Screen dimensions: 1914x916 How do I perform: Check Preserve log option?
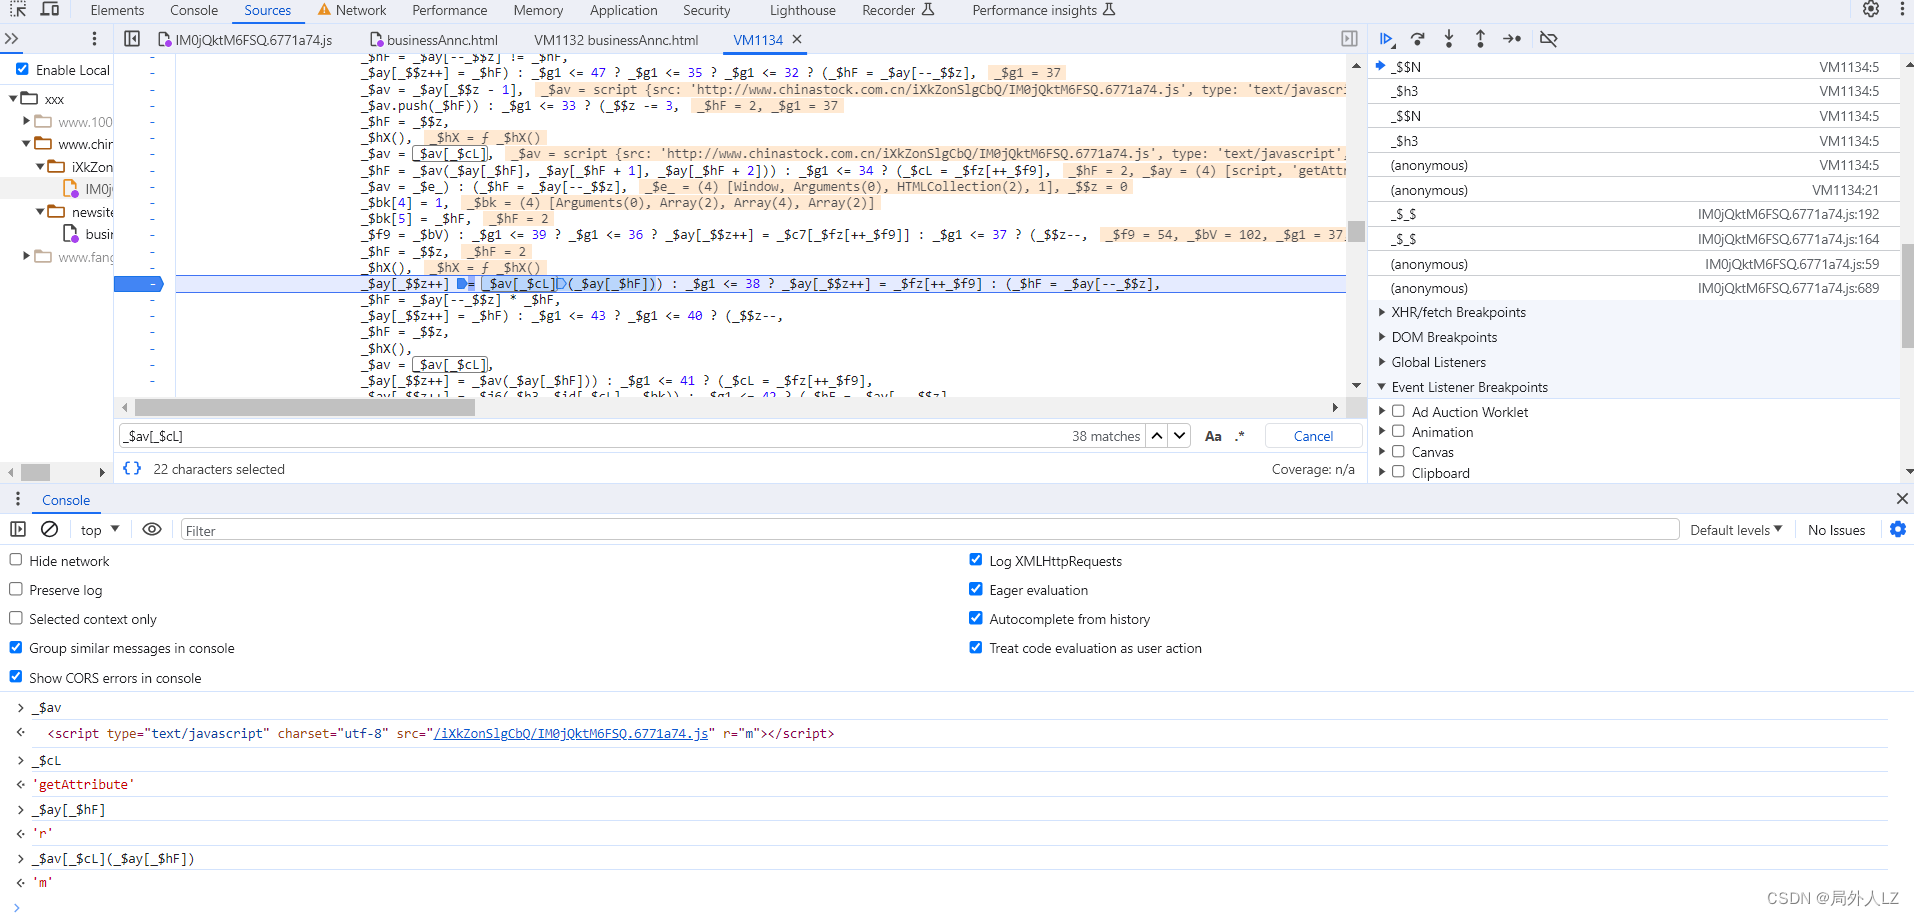pos(16,589)
